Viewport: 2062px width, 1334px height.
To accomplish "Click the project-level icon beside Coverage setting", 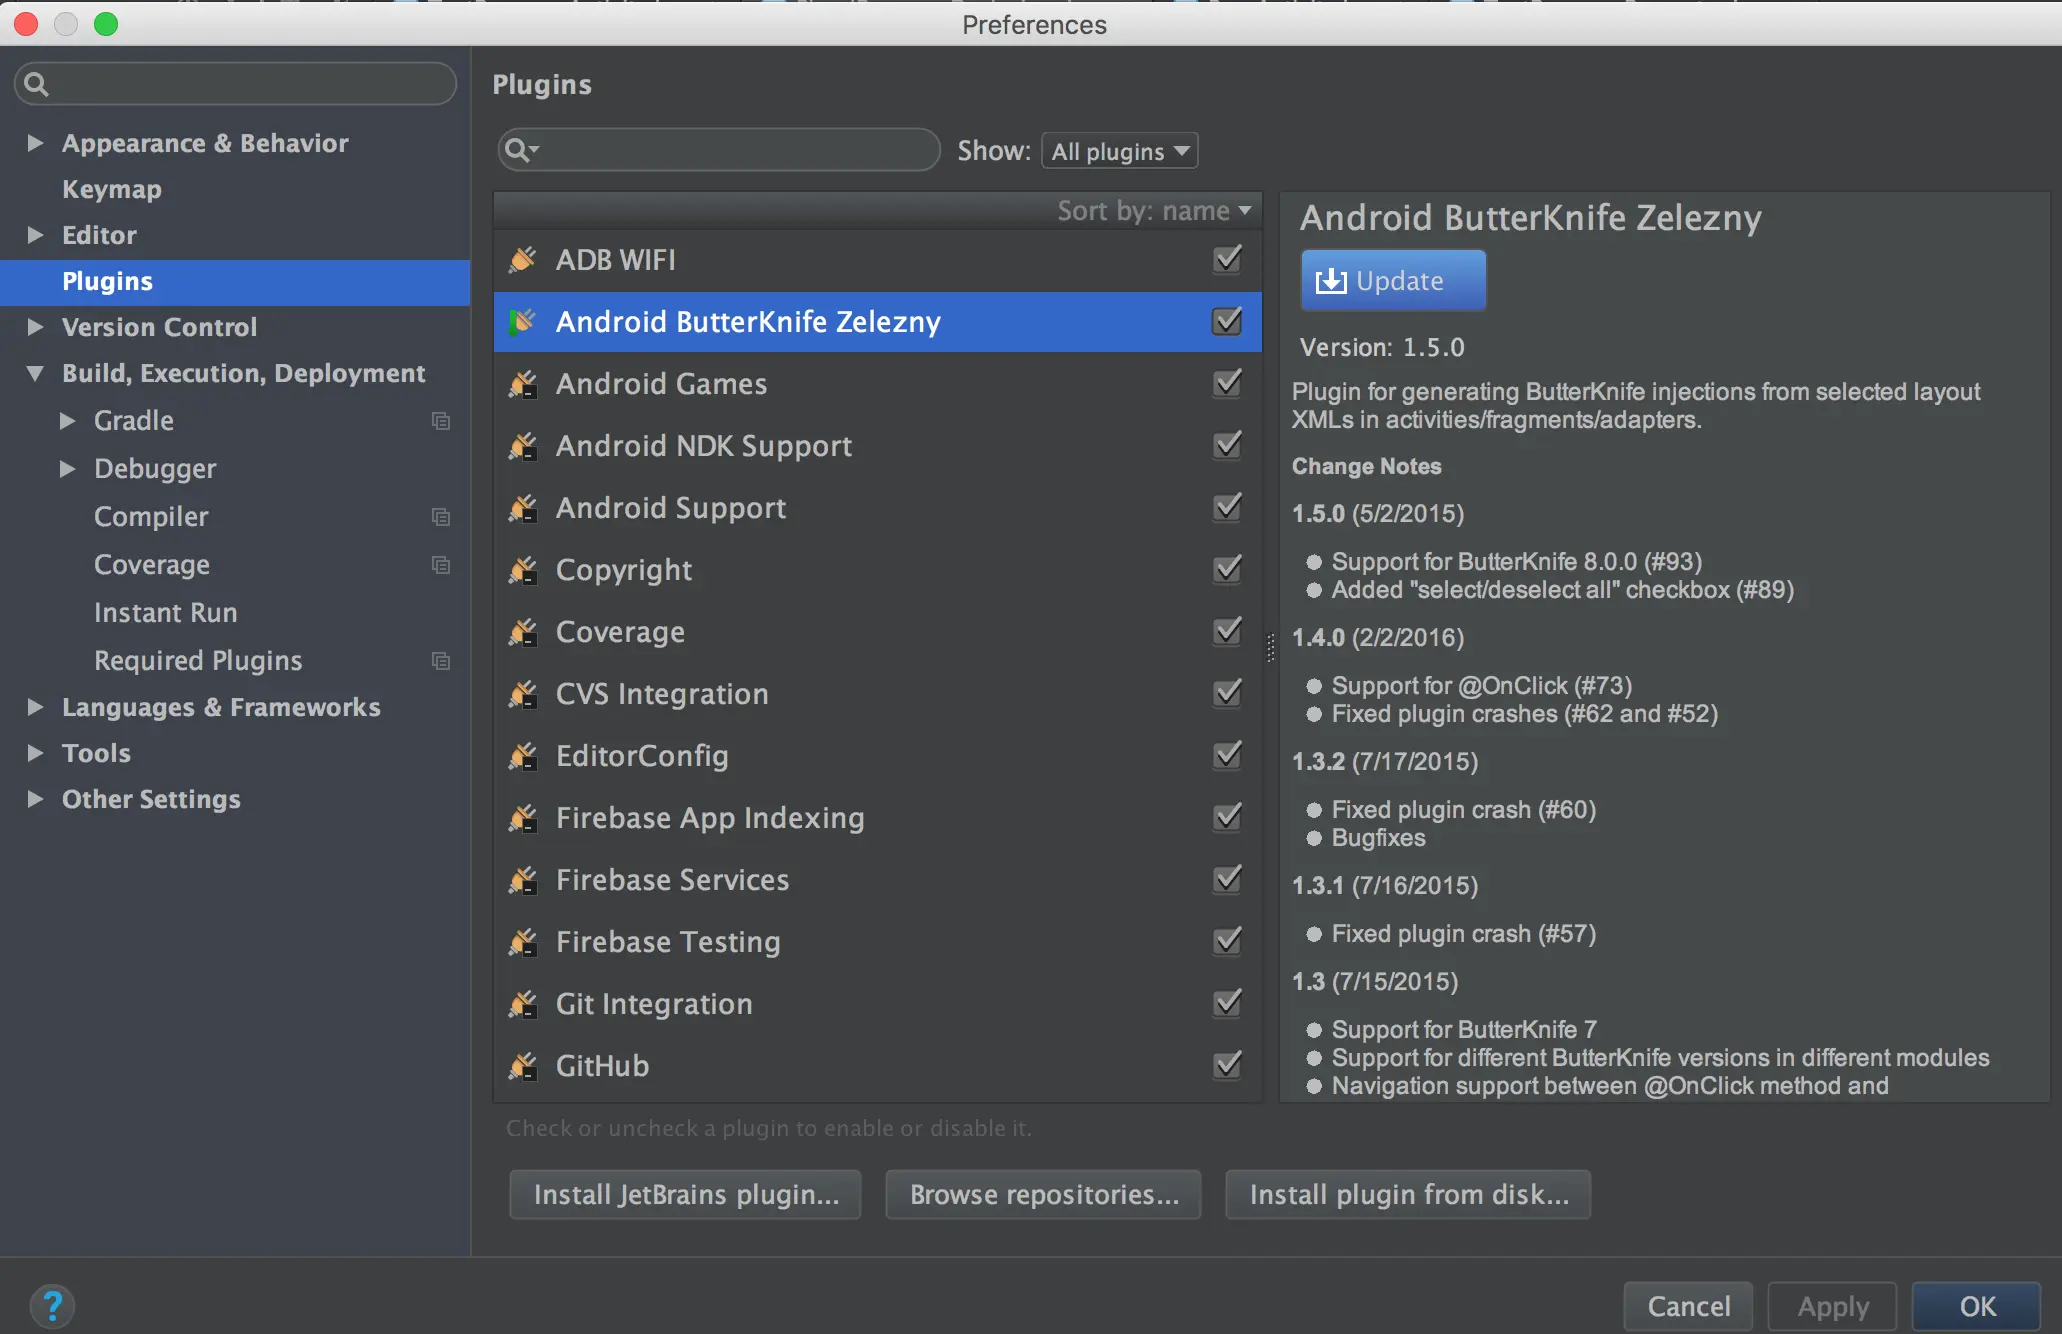I will point(440,565).
